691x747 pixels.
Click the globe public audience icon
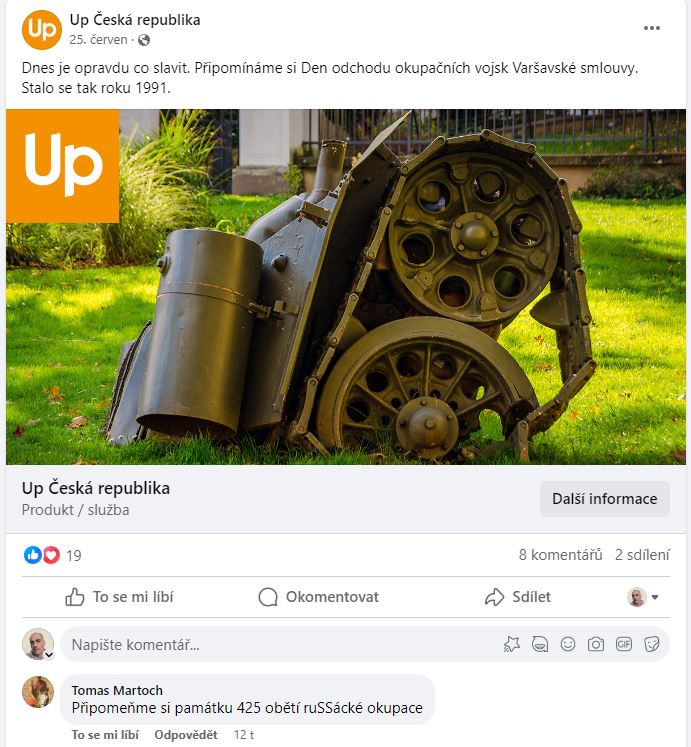(143, 40)
